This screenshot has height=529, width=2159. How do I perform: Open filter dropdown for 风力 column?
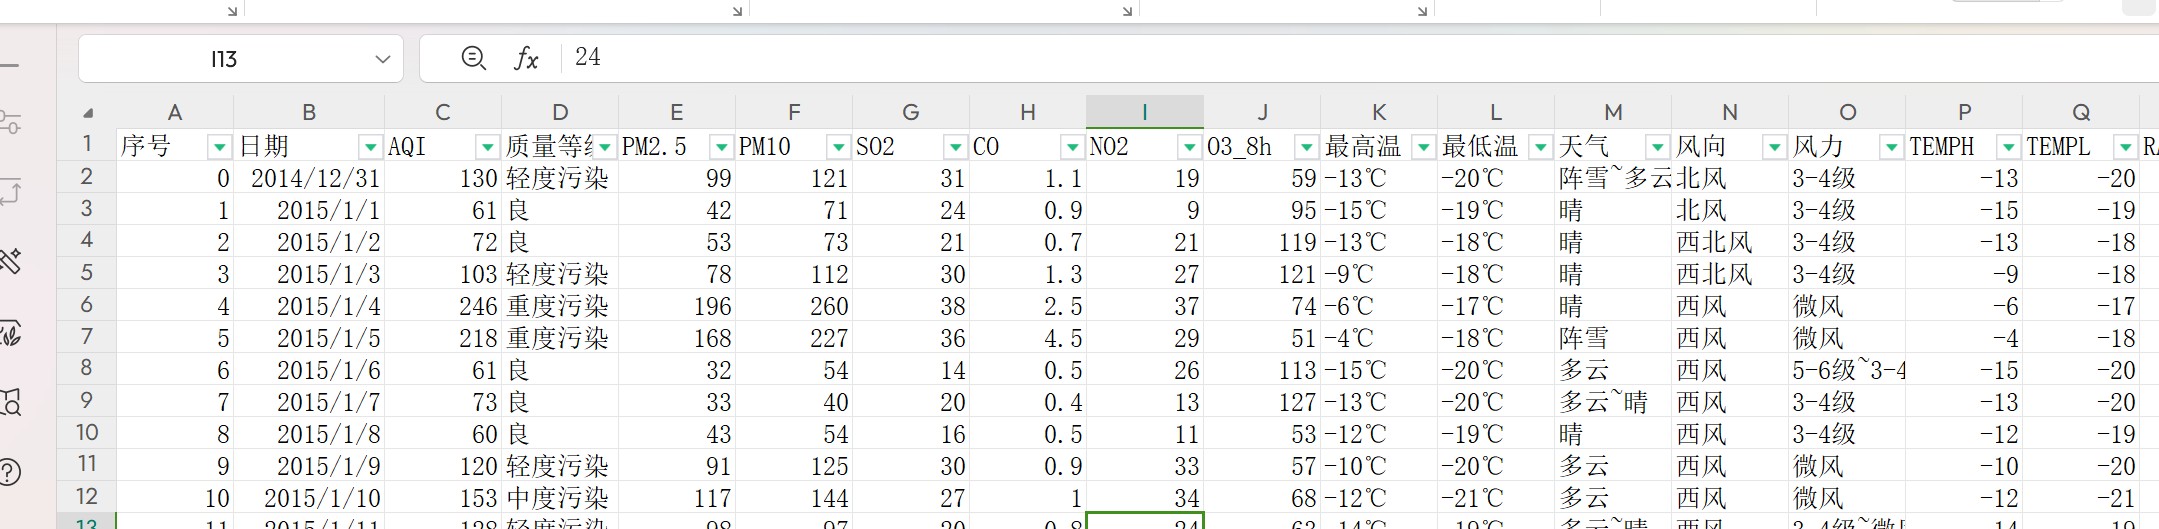click(1891, 147)
